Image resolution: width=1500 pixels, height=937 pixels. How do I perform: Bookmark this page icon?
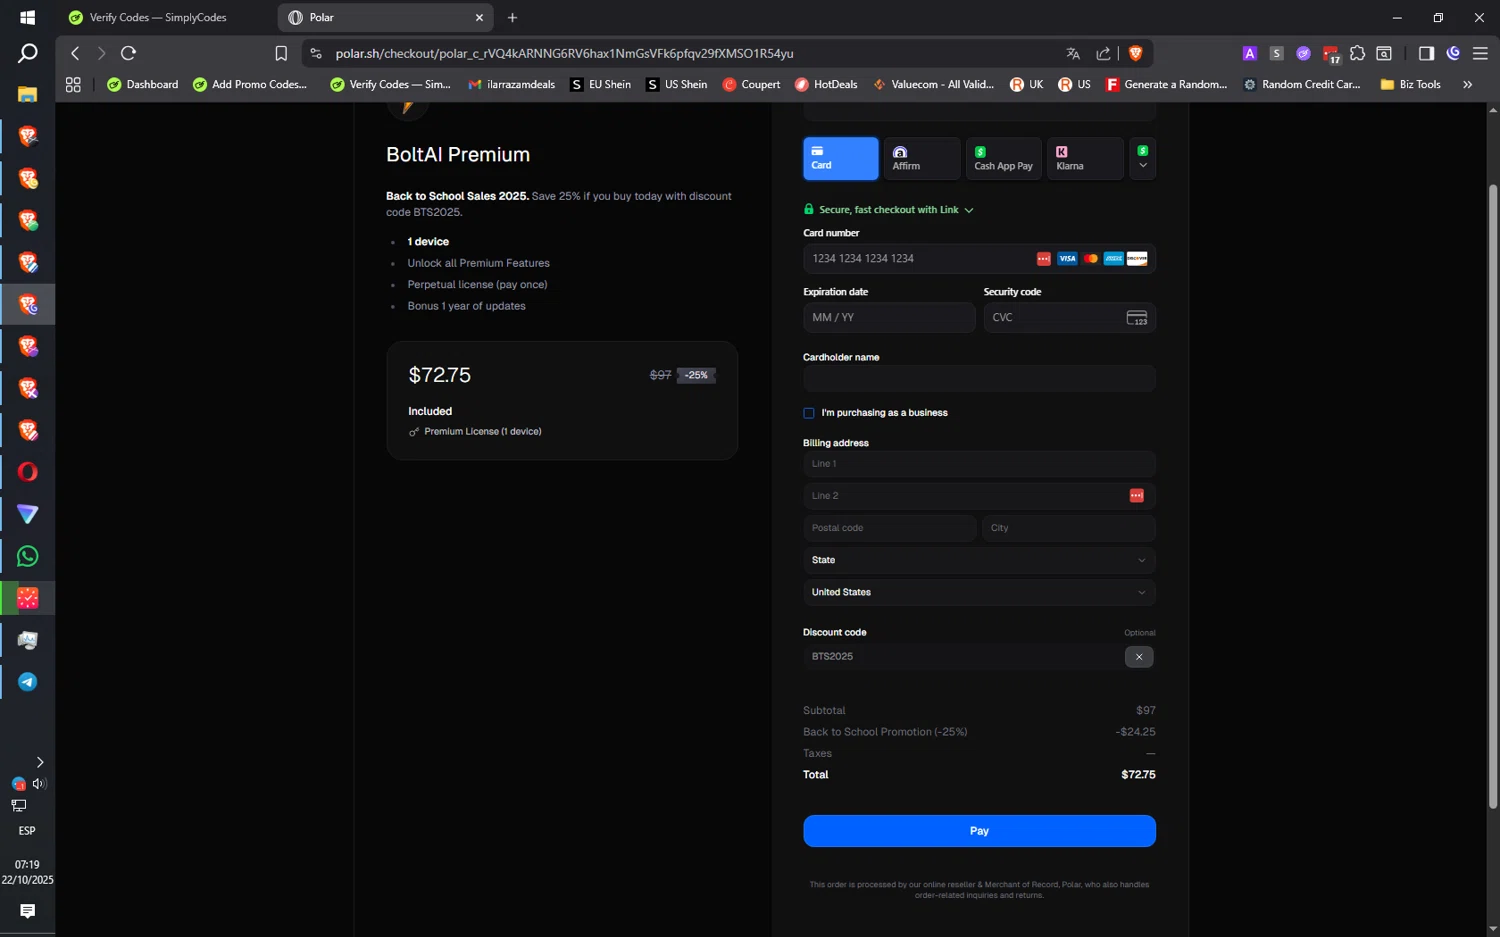[281, 53]
